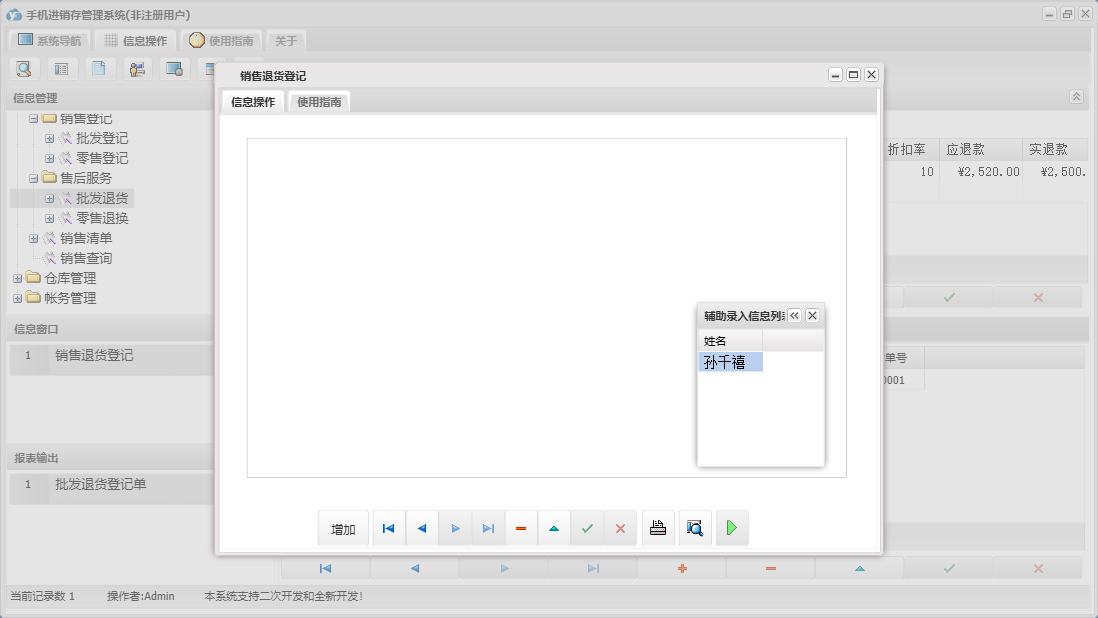Select 批发退货登记单 in 报表输出 list
Viewport: 1098px width, 618px height.
point(101,484)
